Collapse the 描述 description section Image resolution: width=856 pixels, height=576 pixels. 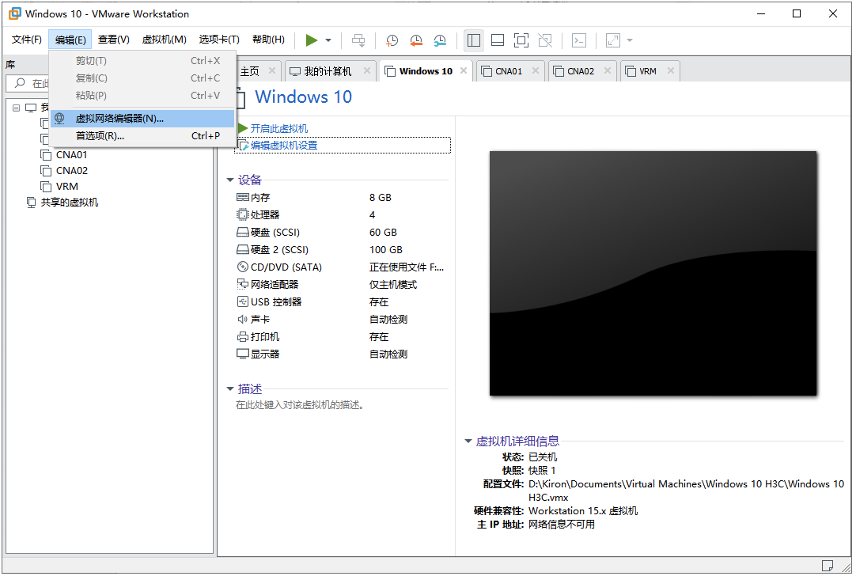(x=230, y=389)
